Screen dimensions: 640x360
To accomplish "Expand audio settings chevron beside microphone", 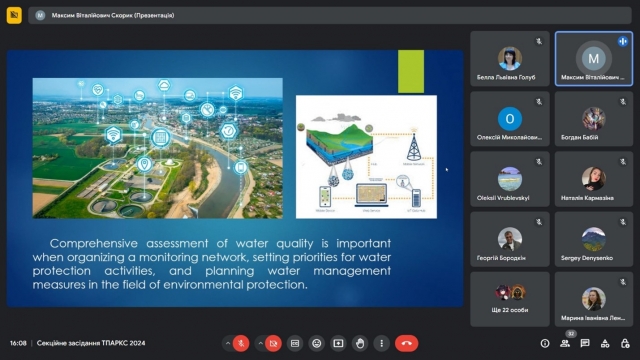I will click(x=227, y=343).
